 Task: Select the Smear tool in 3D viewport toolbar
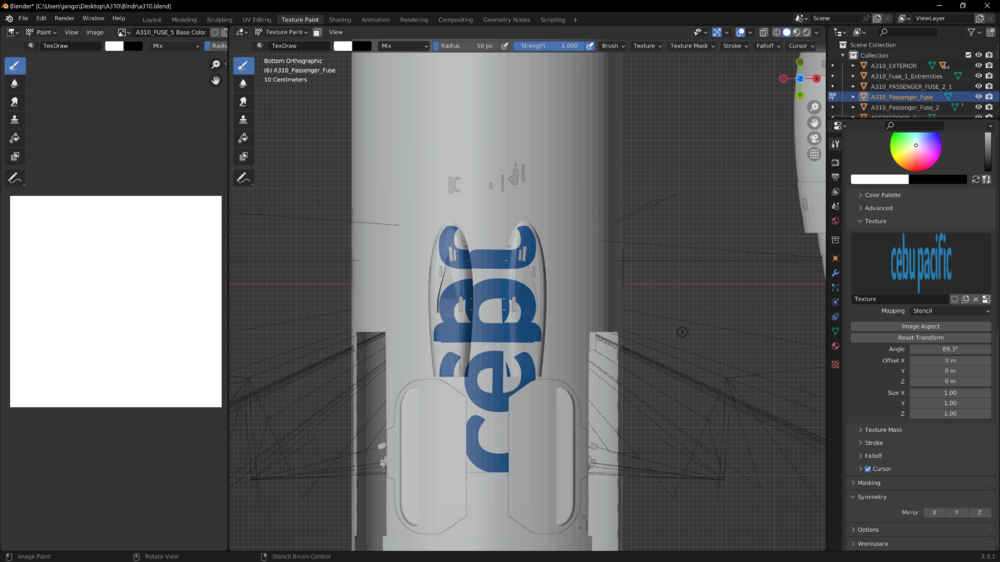pyautogui.click(x=243, y=102)
